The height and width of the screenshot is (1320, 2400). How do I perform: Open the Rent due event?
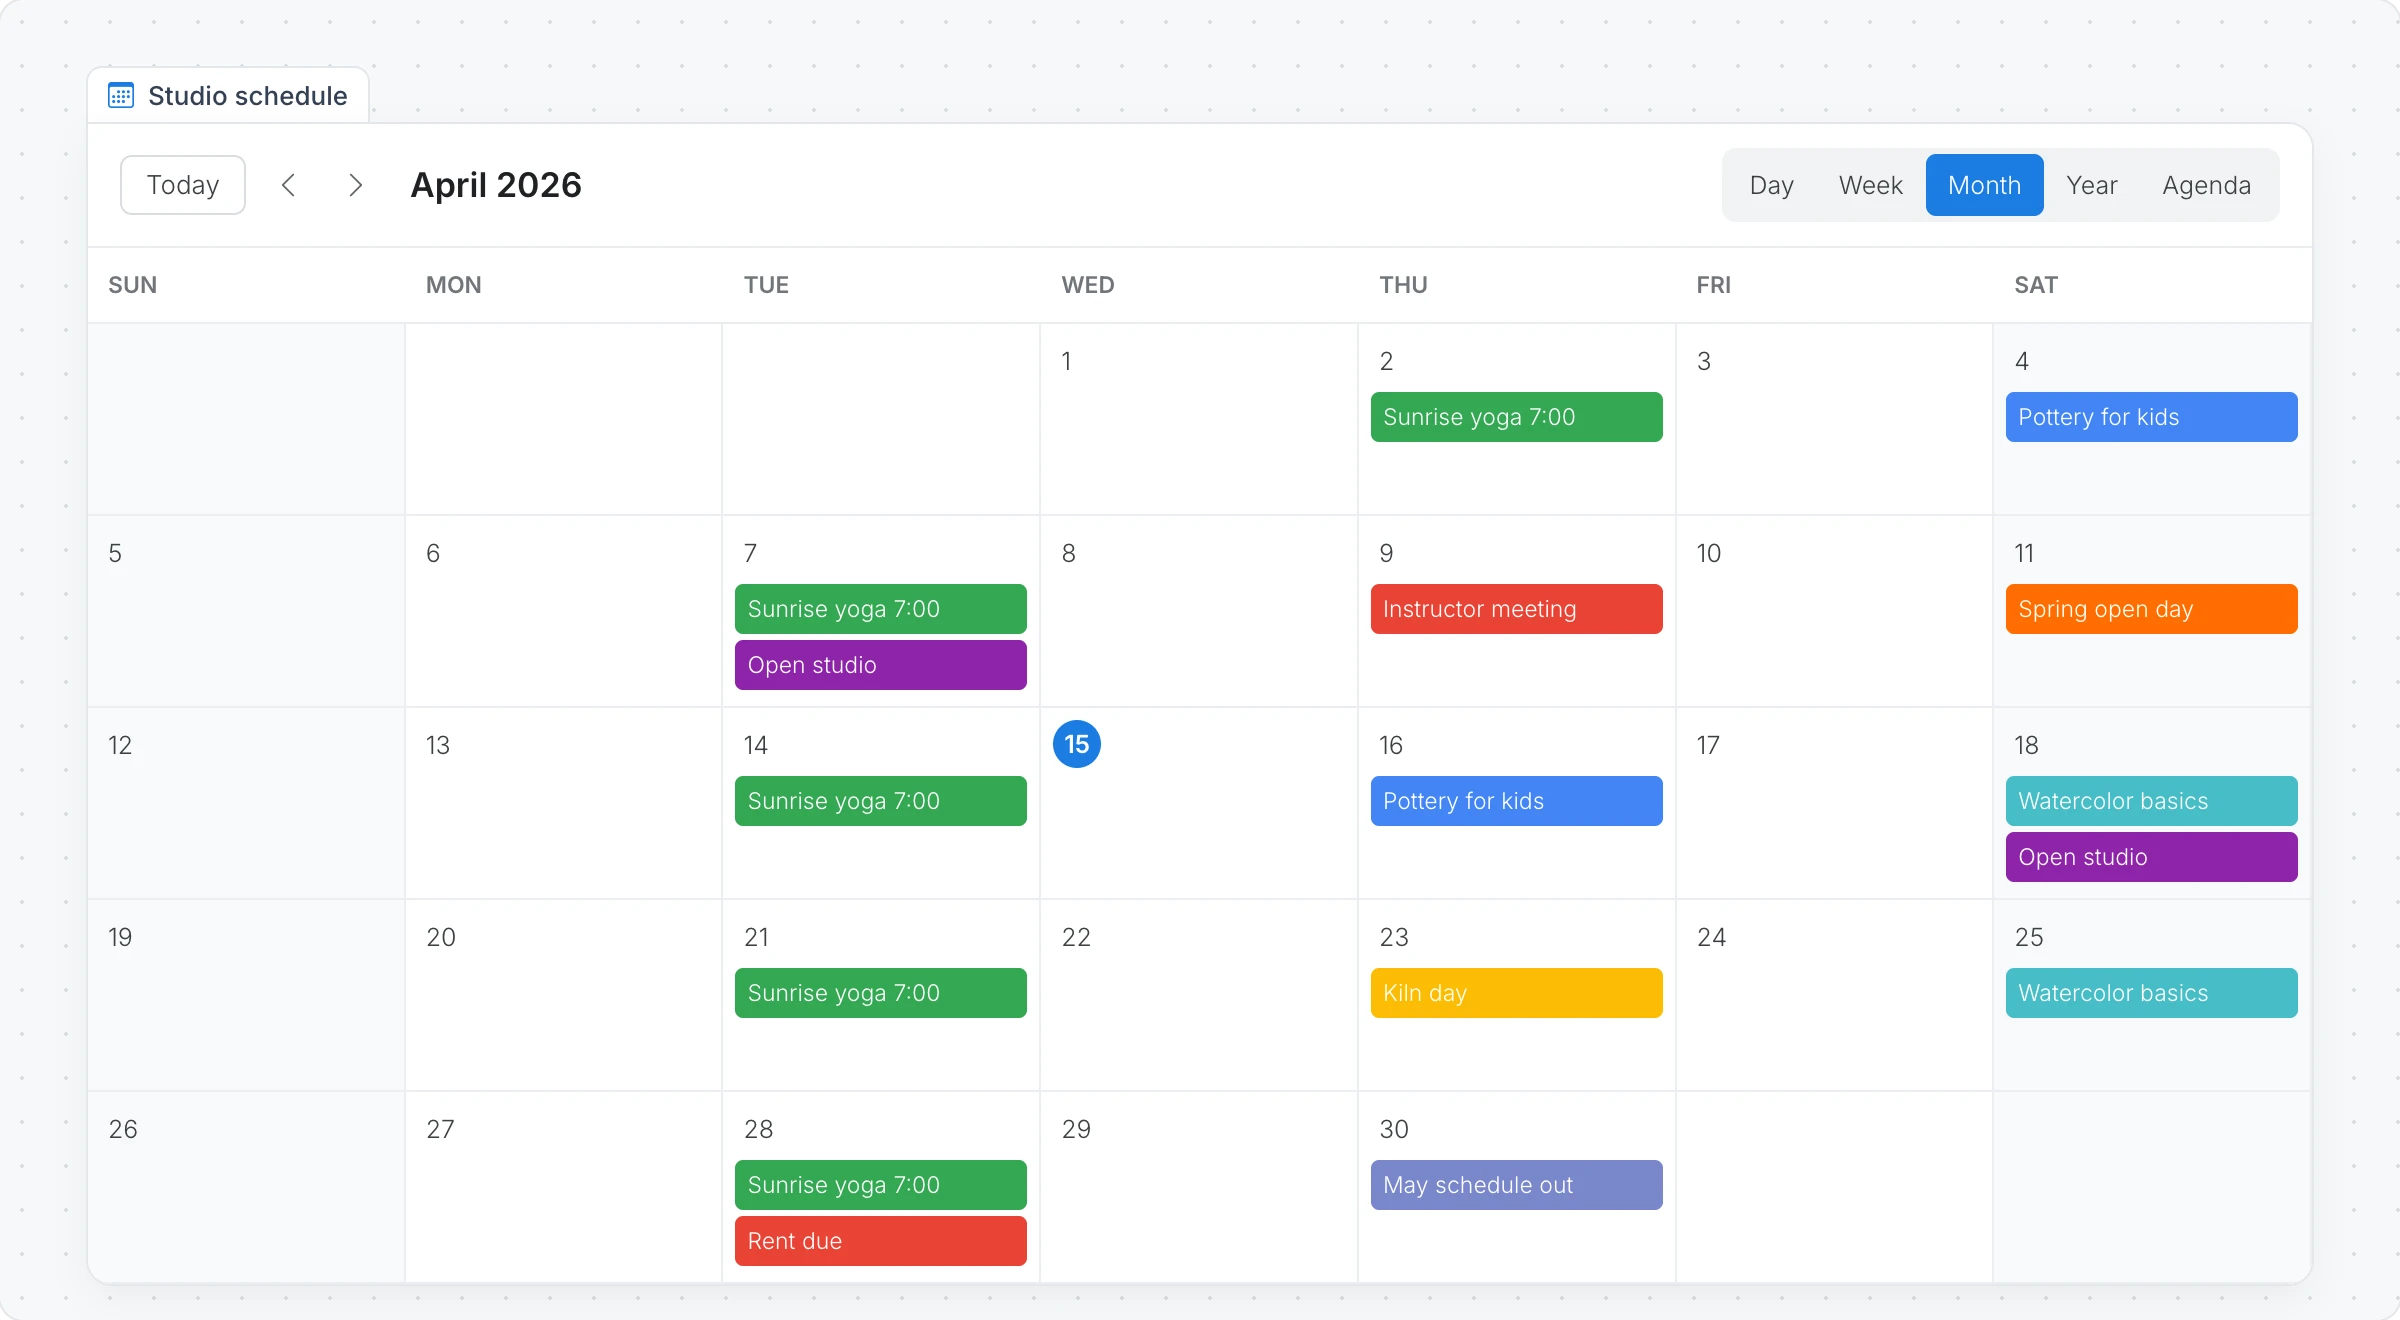pyautogui.click(x=880, y=1241)
